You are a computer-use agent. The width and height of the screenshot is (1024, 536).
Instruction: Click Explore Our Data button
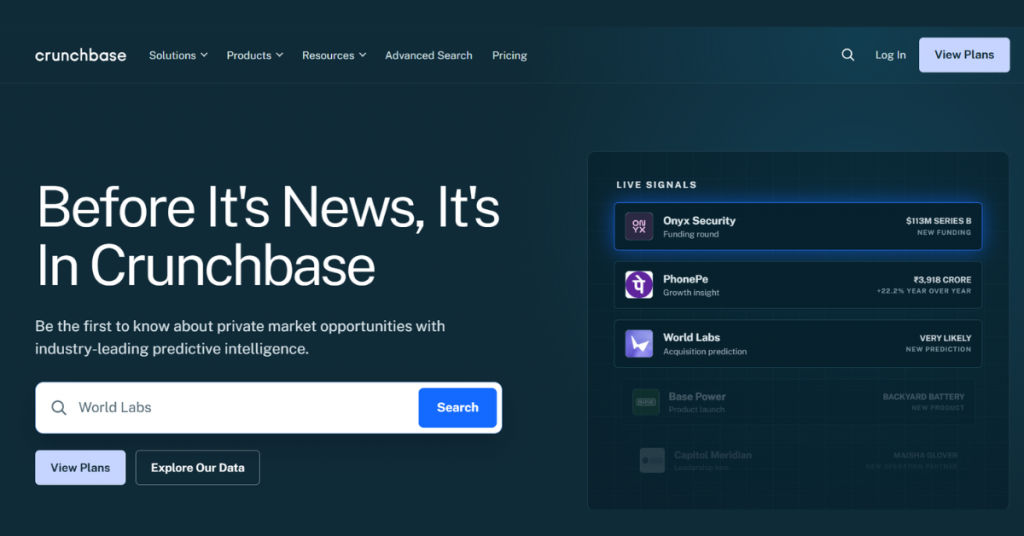coord(197,467)
